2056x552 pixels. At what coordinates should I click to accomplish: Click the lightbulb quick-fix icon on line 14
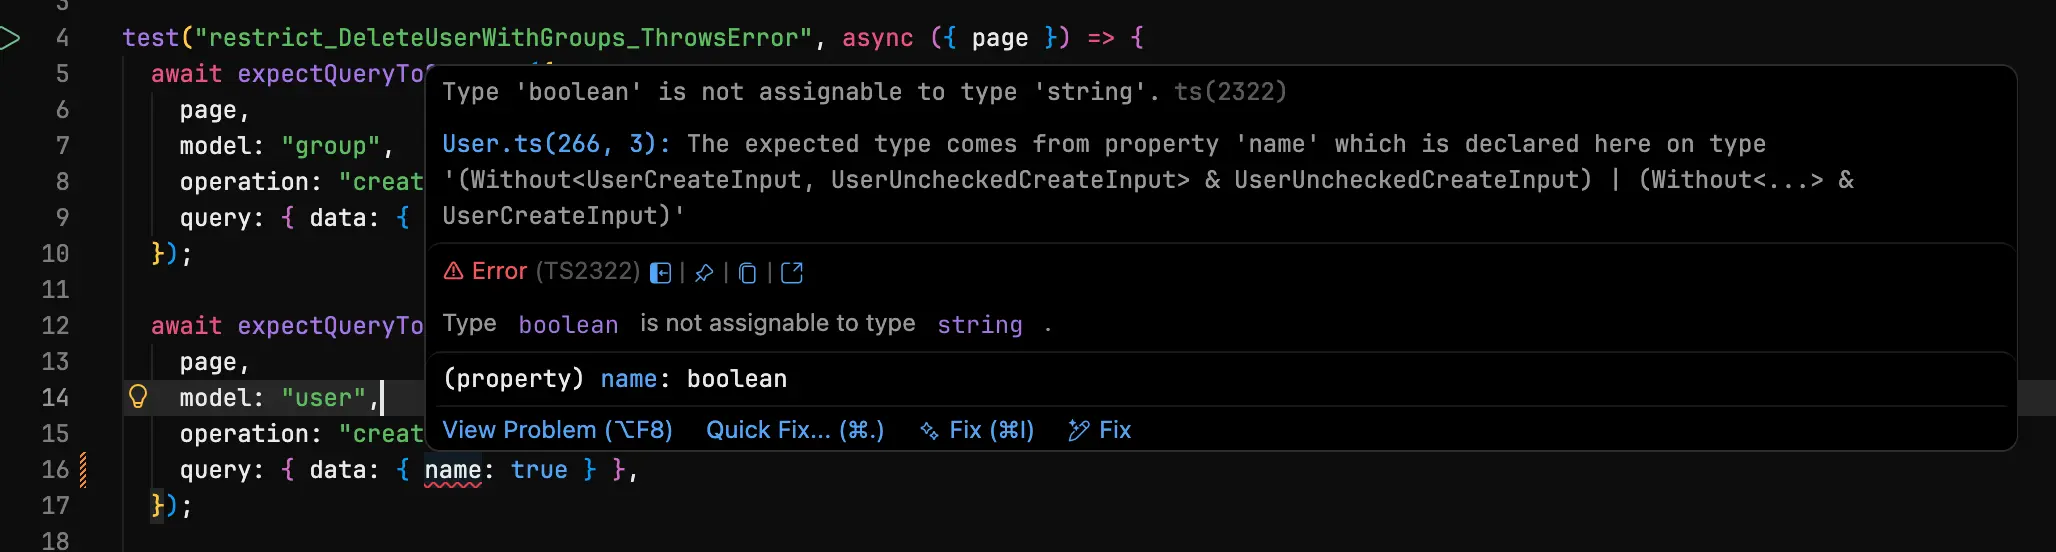138,397
